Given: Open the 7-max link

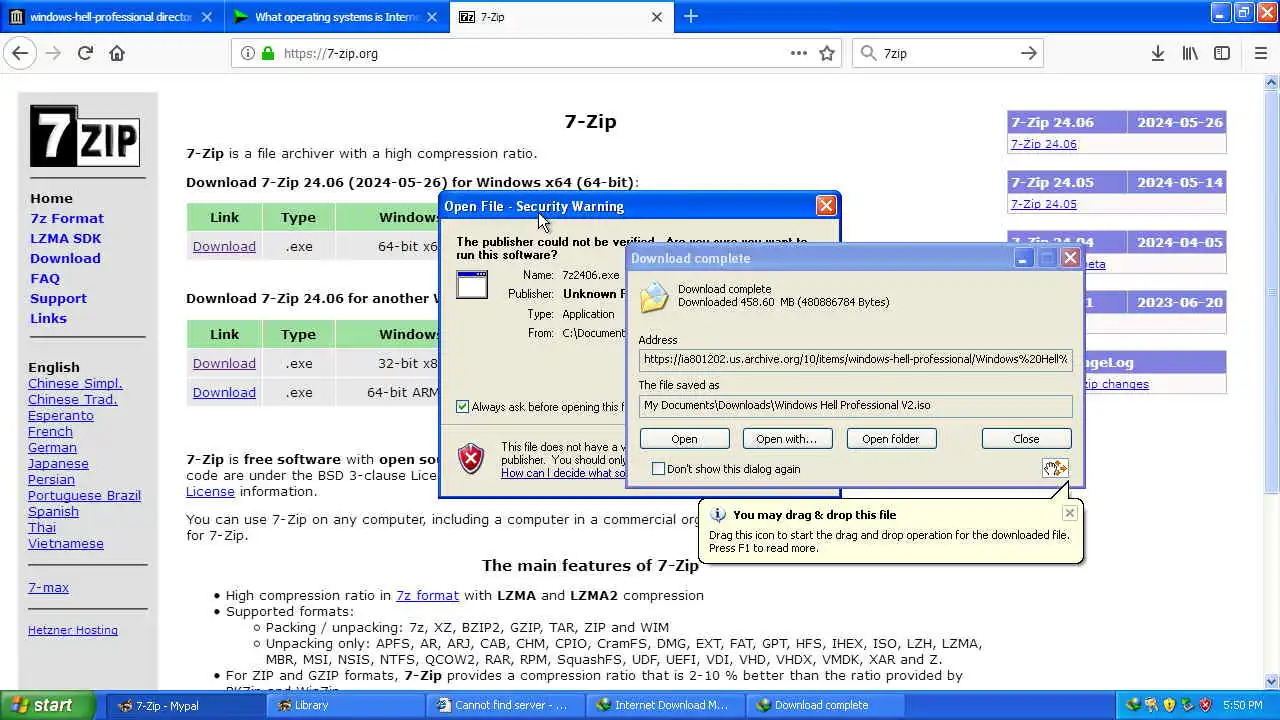Looking at the screenshot, I should click(48, 587).
